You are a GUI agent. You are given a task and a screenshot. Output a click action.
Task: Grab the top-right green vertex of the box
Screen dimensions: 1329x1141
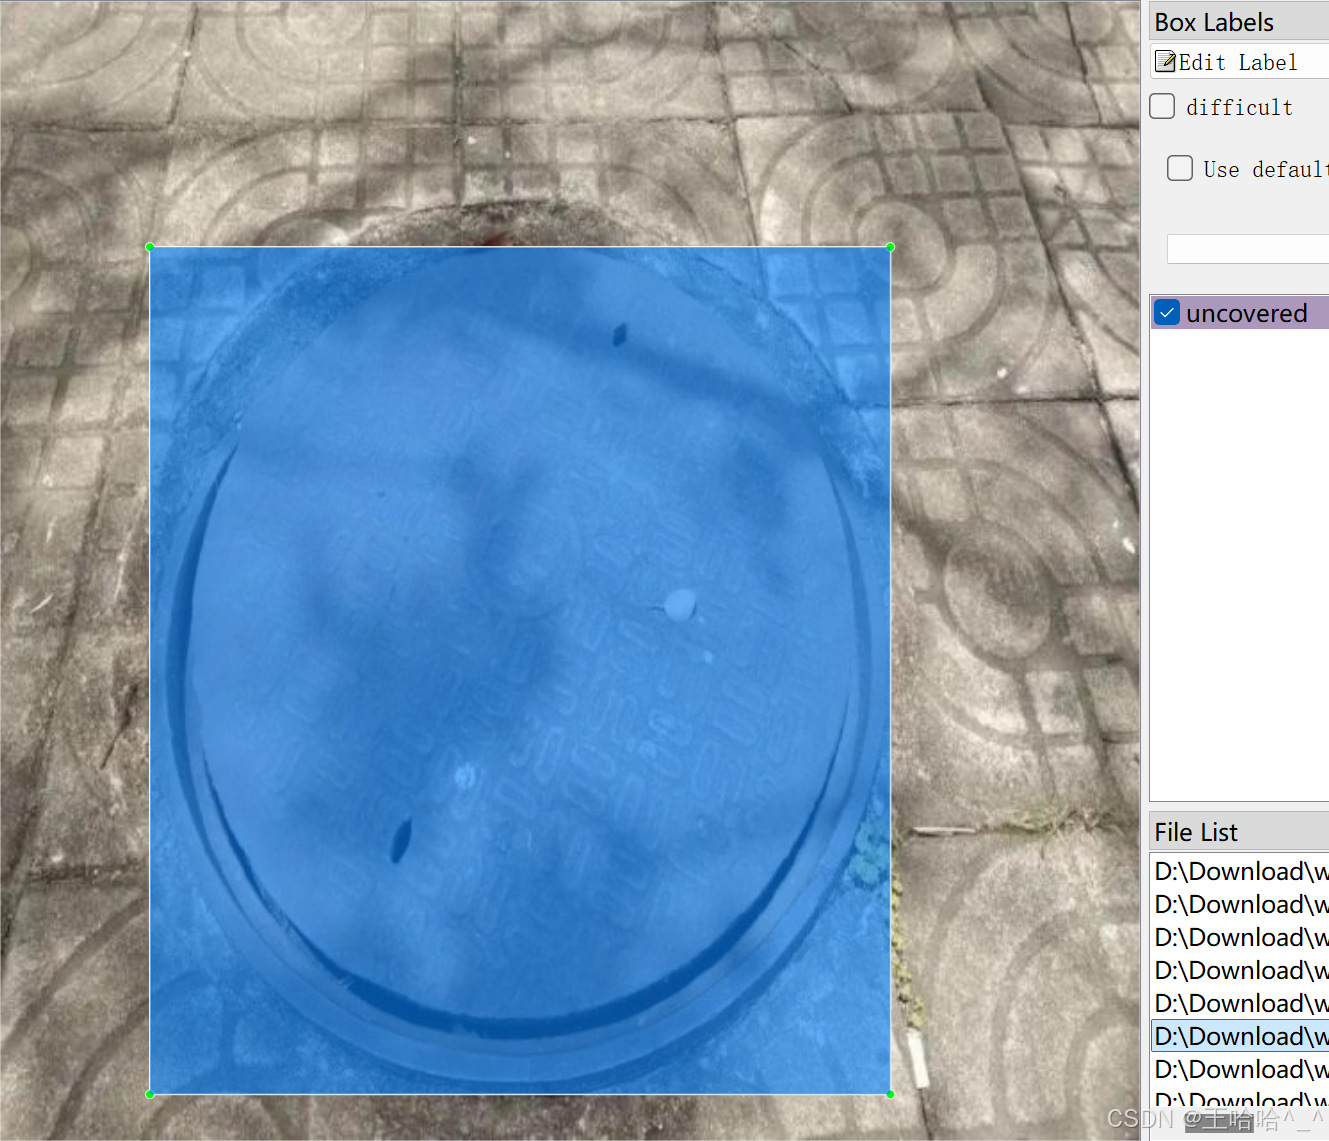pyautogui.click(x=890, y=247)
